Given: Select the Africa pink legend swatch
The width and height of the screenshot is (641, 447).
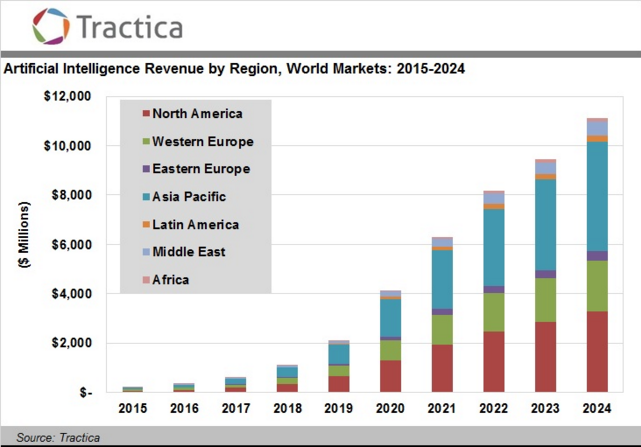Looking at the screenshot, I should click(x=146, y=280).
